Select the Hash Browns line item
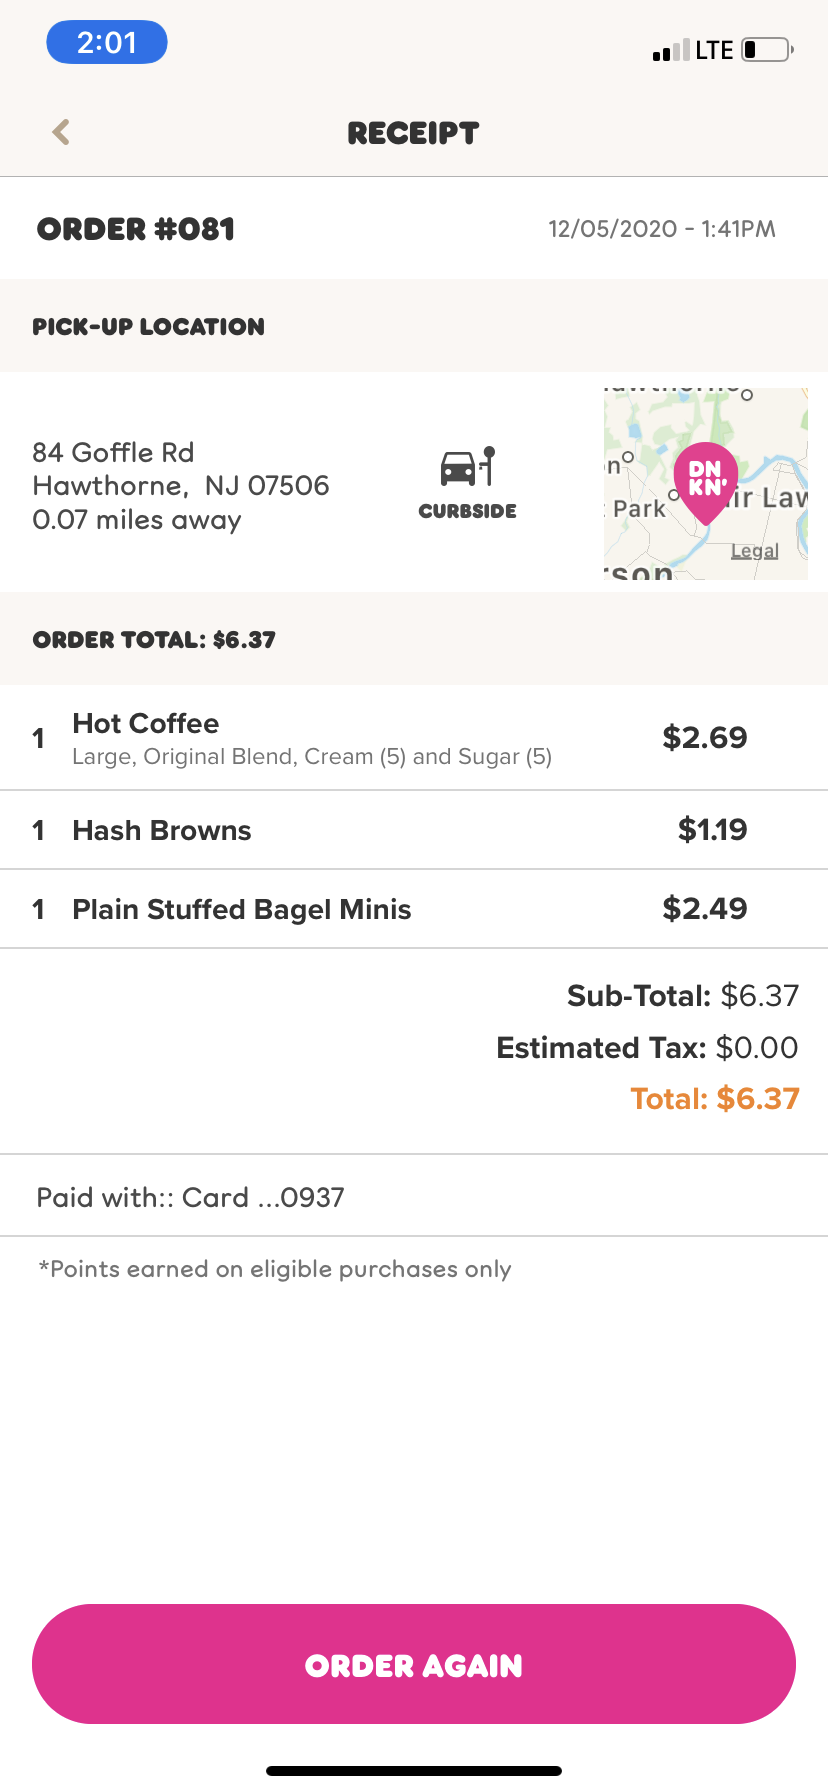 point(162,830)
